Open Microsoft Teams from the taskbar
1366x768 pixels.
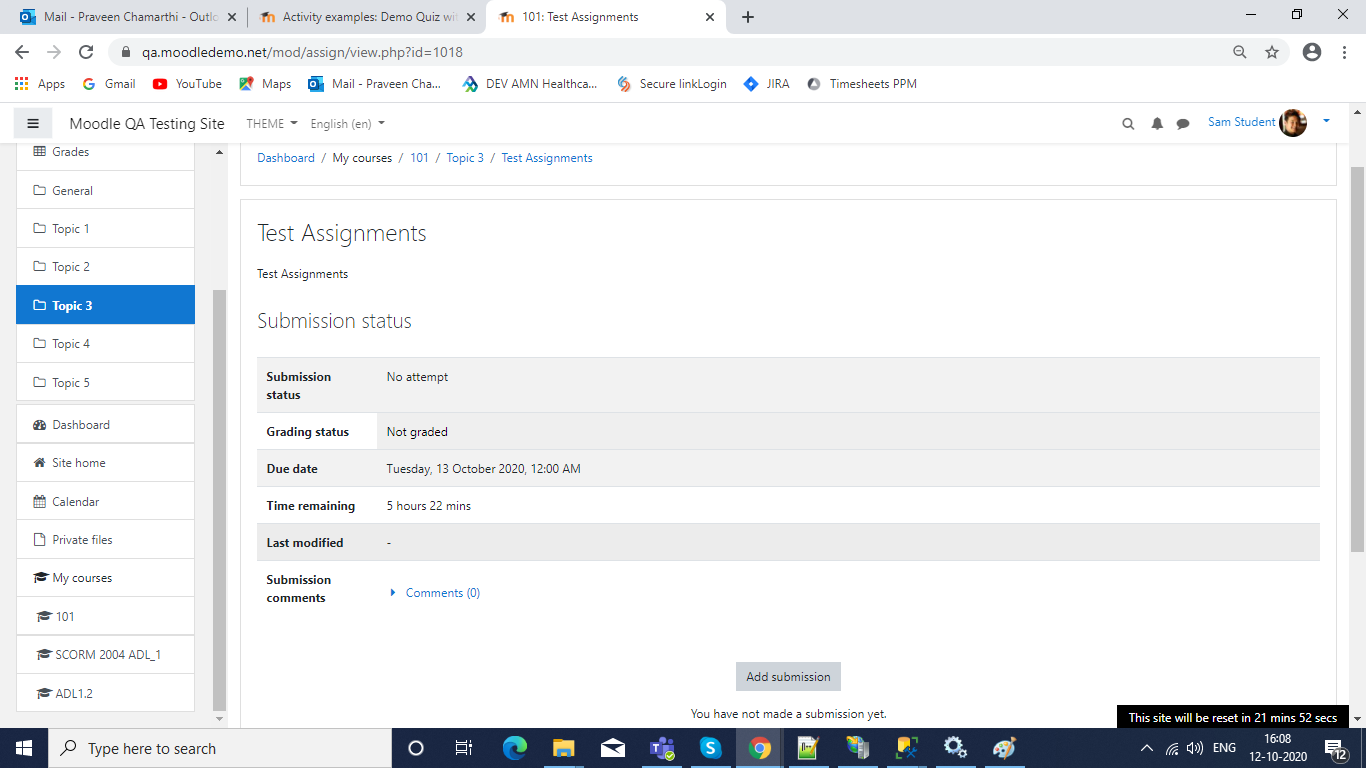(x=662, y=748)
